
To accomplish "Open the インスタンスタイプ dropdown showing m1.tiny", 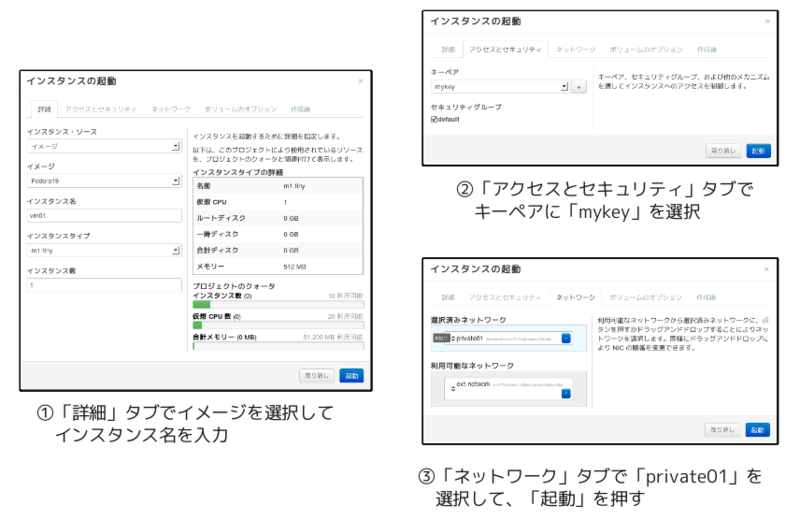I will [x=104, y=251].
